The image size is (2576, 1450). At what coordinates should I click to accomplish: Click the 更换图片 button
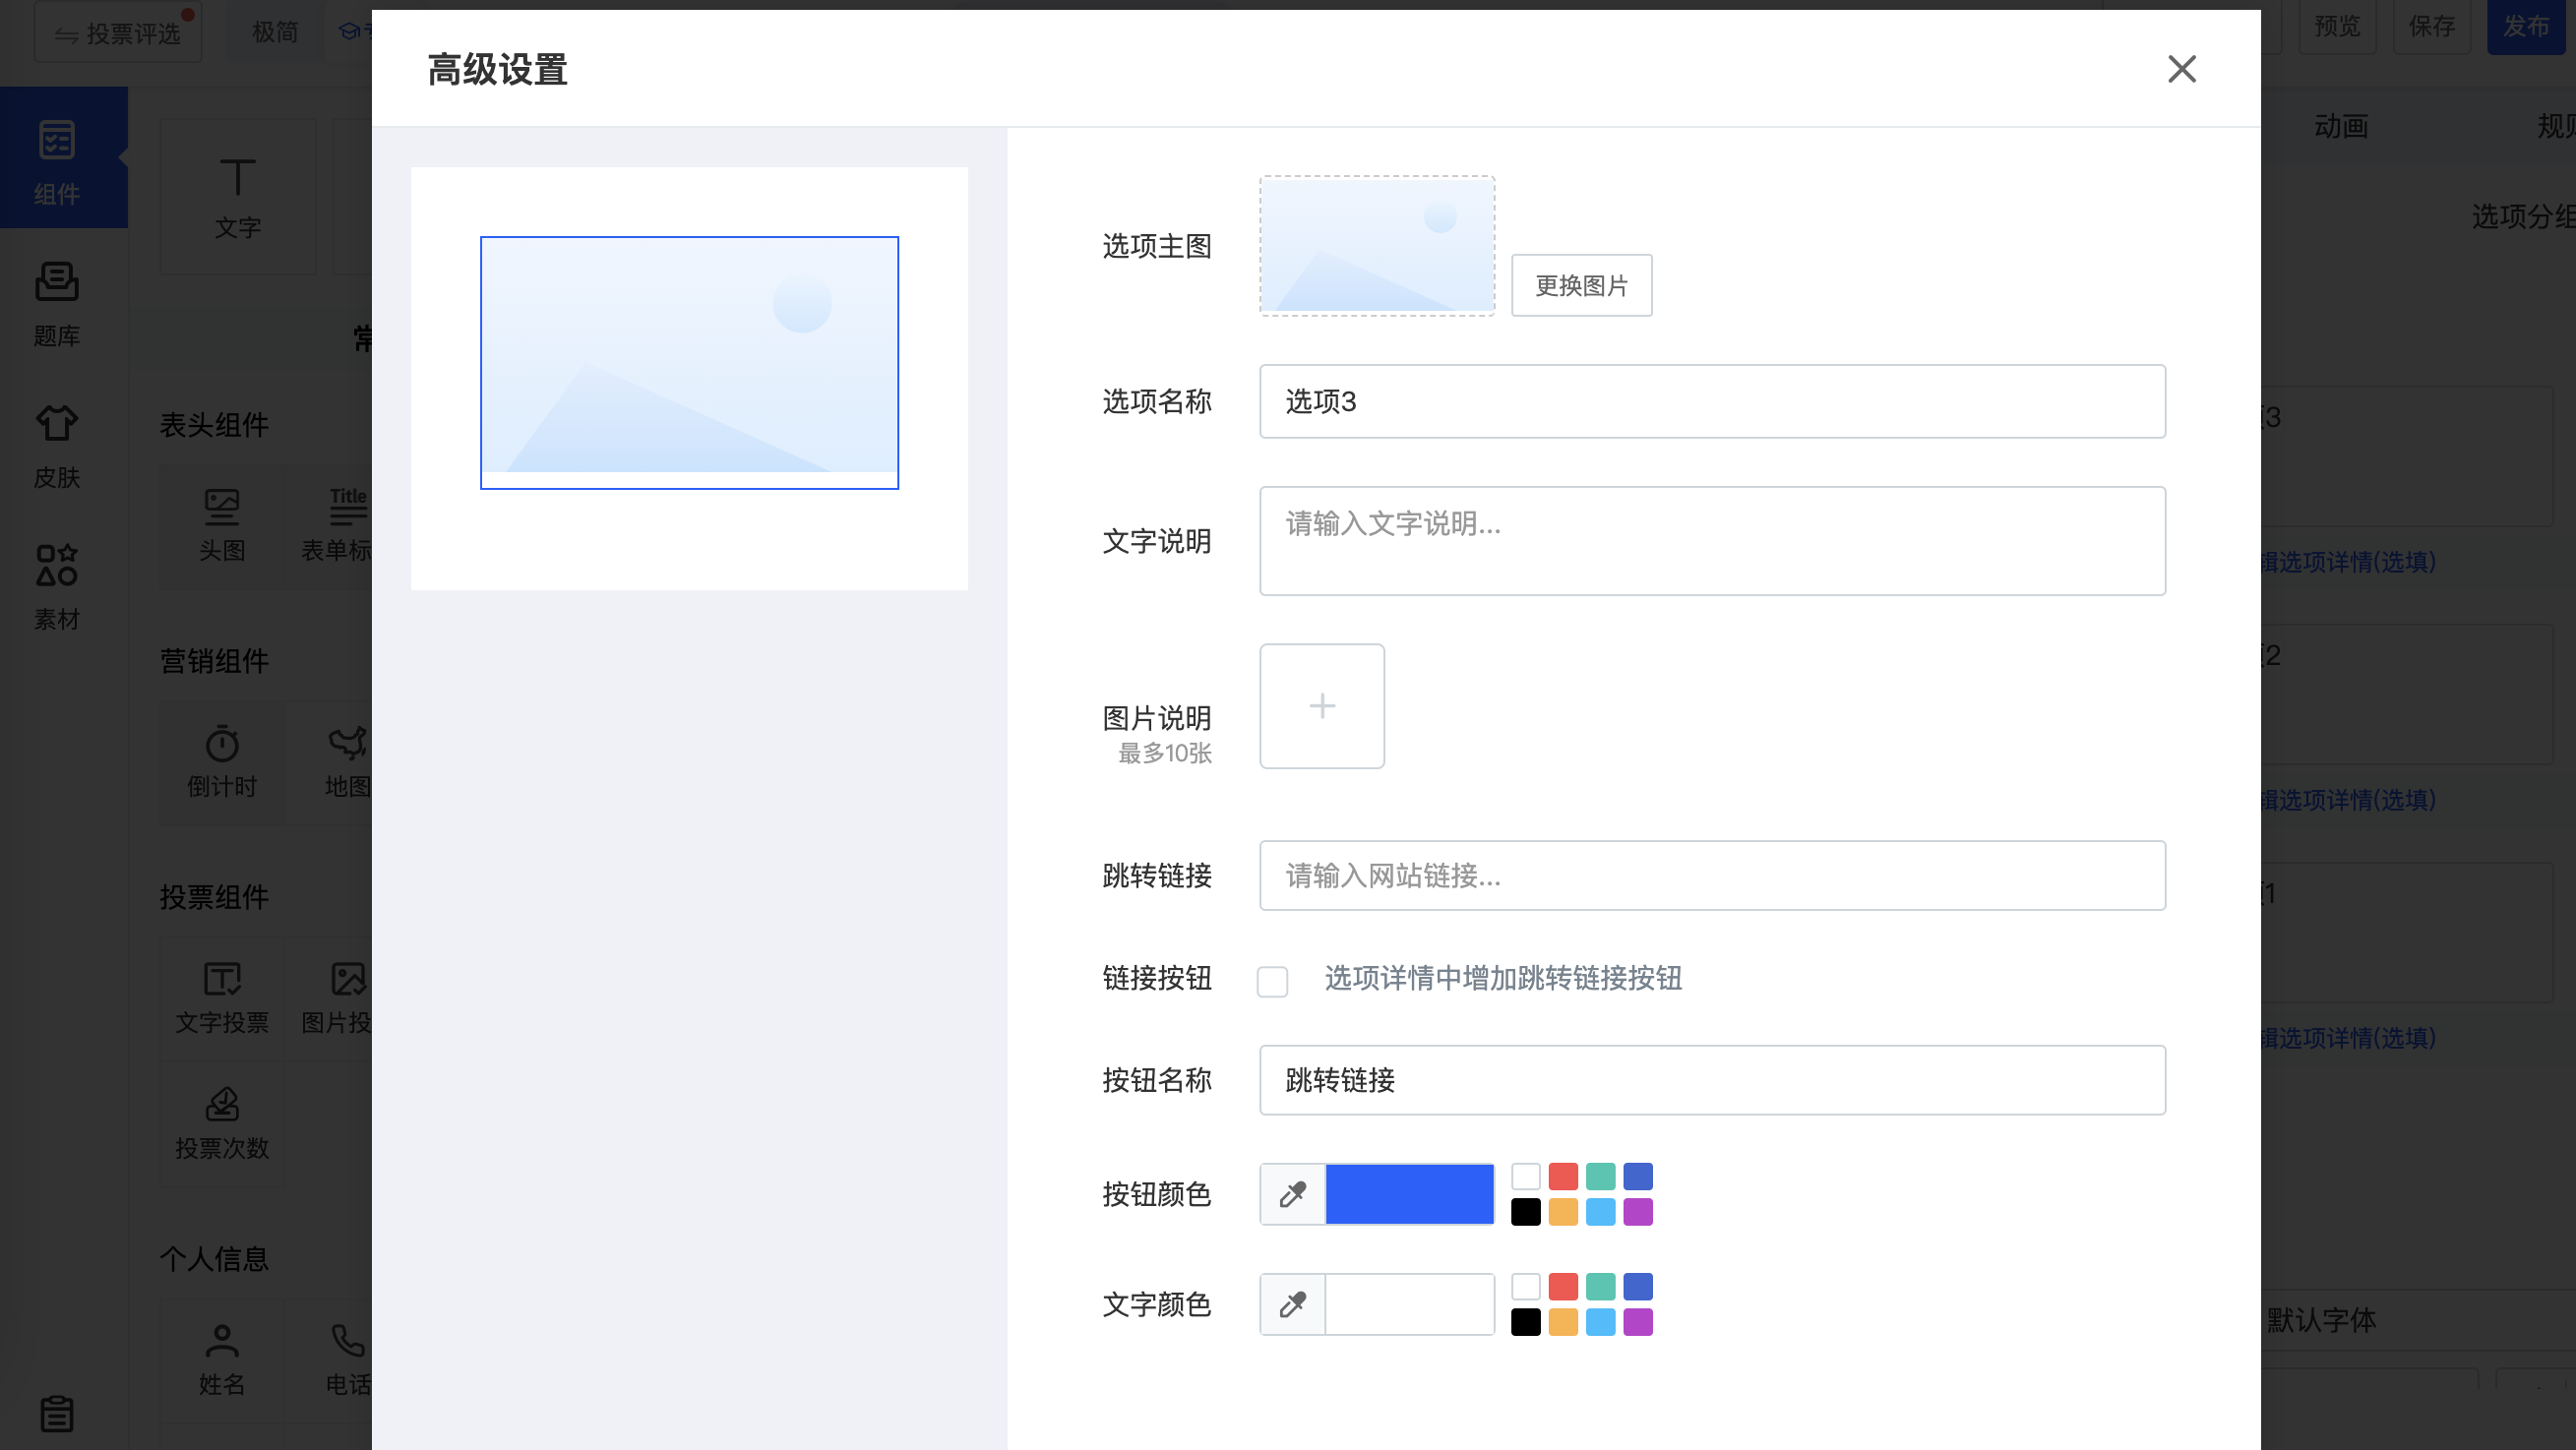[x=1581, y=286]
